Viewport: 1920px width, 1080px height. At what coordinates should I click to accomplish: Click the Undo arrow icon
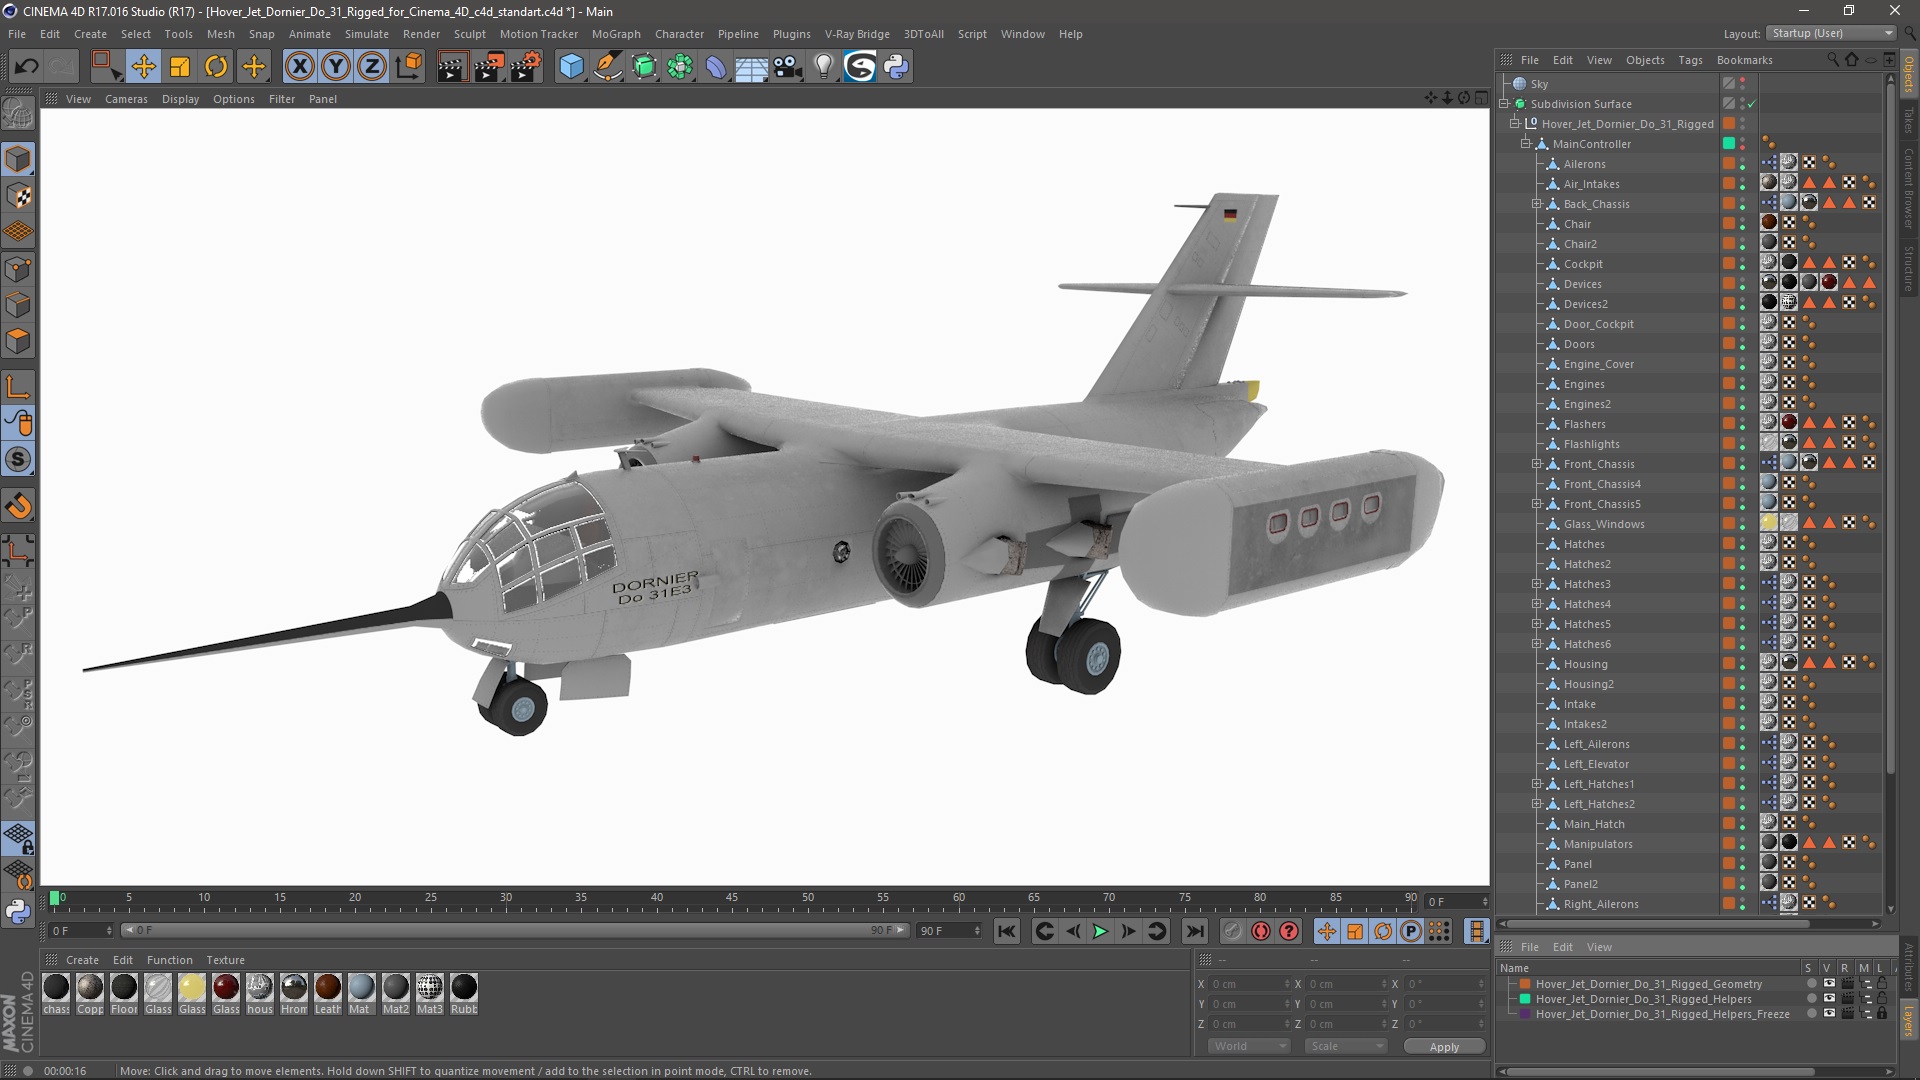tap(27, 67)
